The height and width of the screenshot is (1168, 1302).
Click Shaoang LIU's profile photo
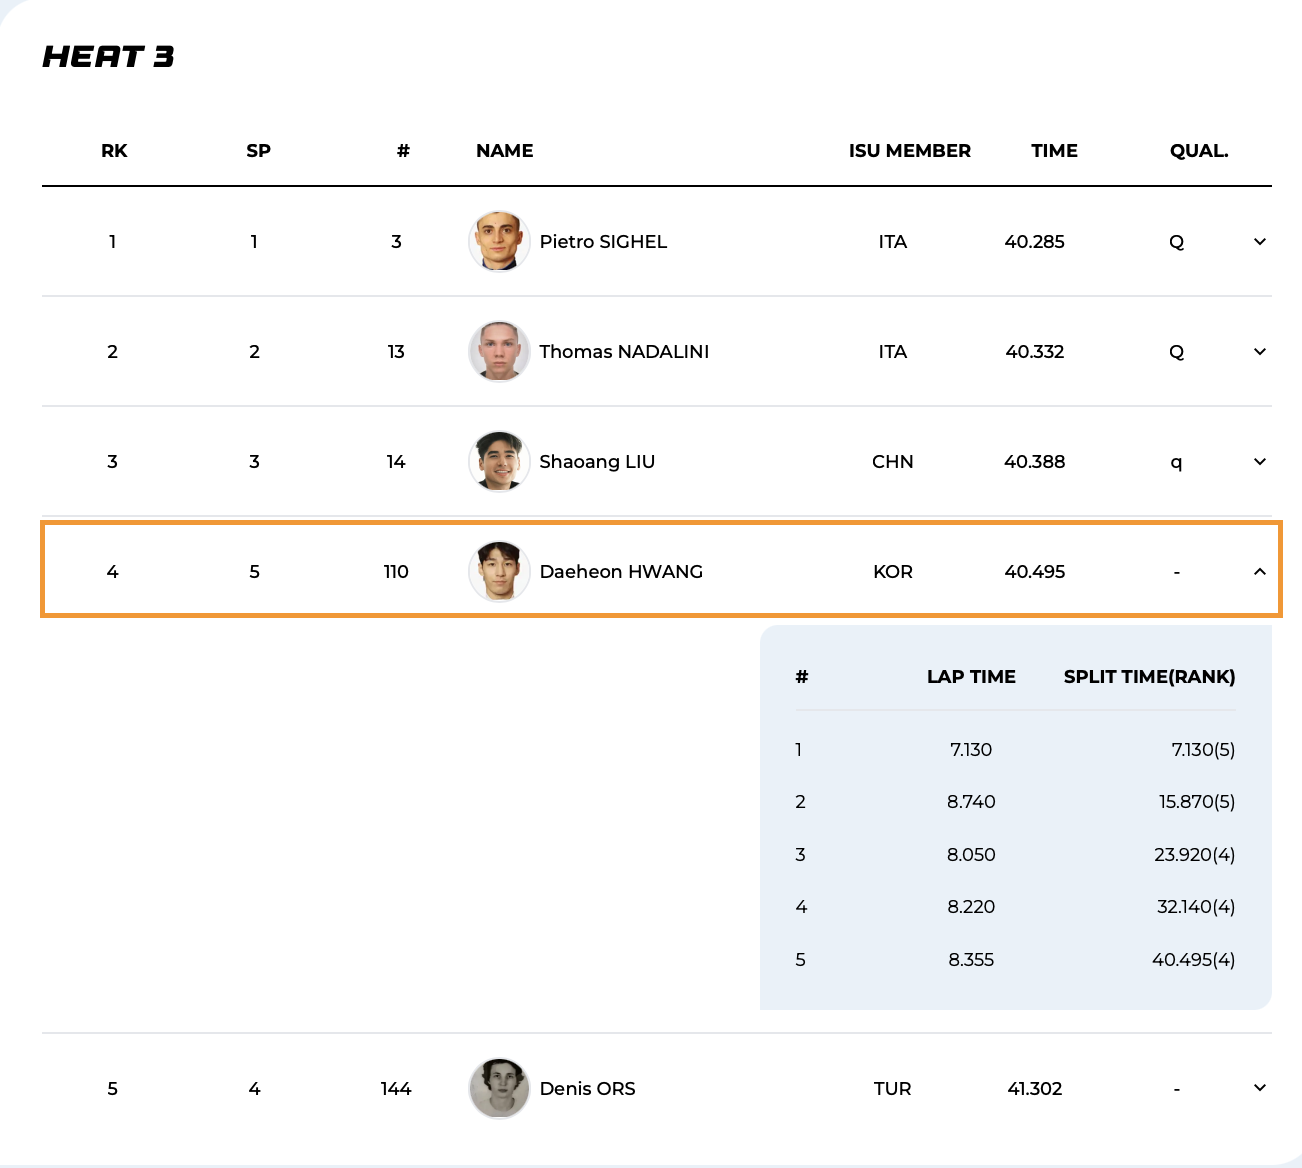pyautogui.click(x=499, y=461)
